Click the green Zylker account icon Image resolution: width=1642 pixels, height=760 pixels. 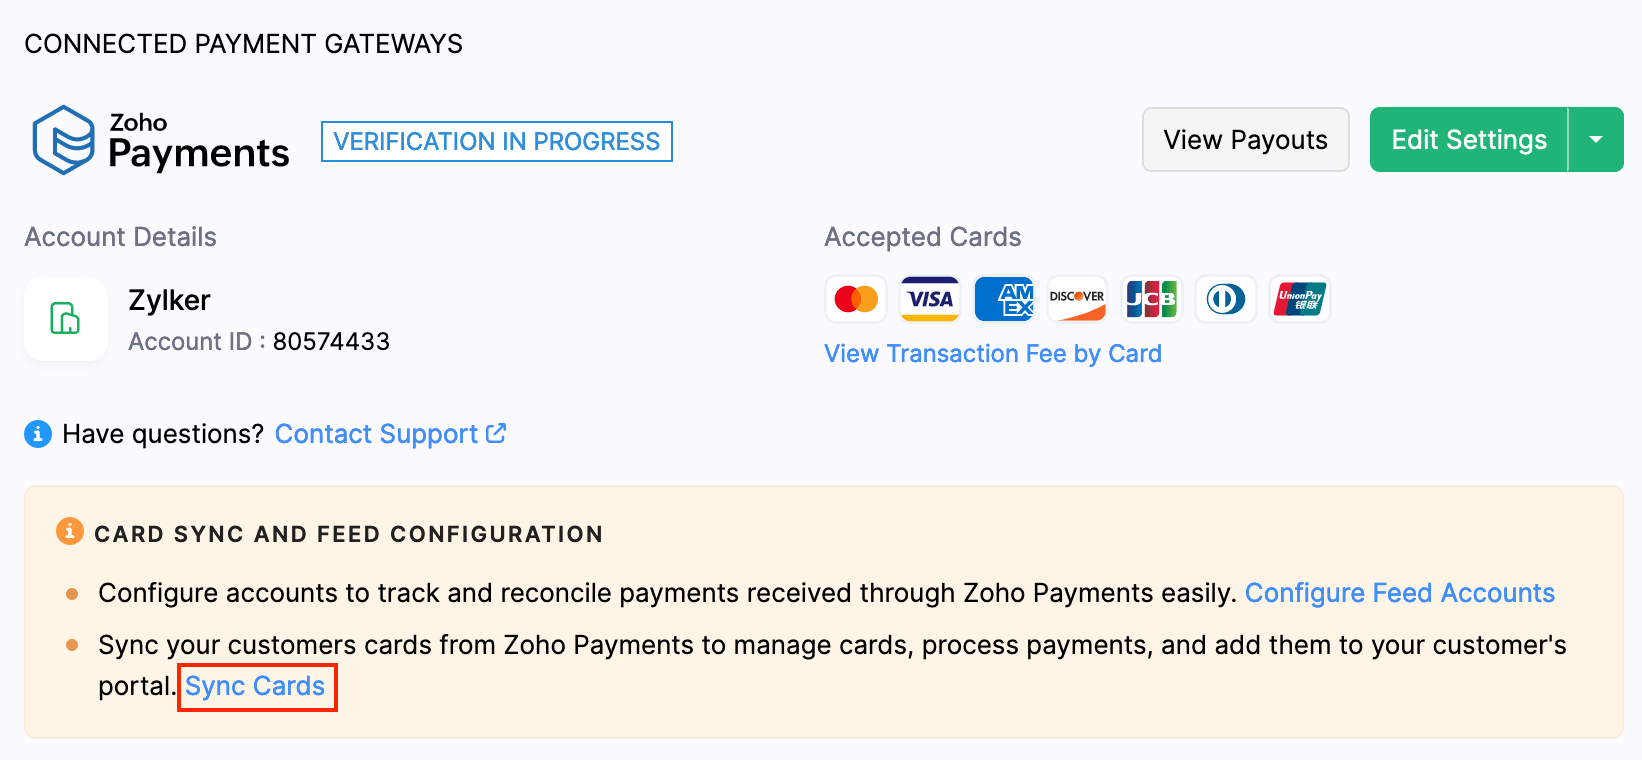click(x=66, y=319)
